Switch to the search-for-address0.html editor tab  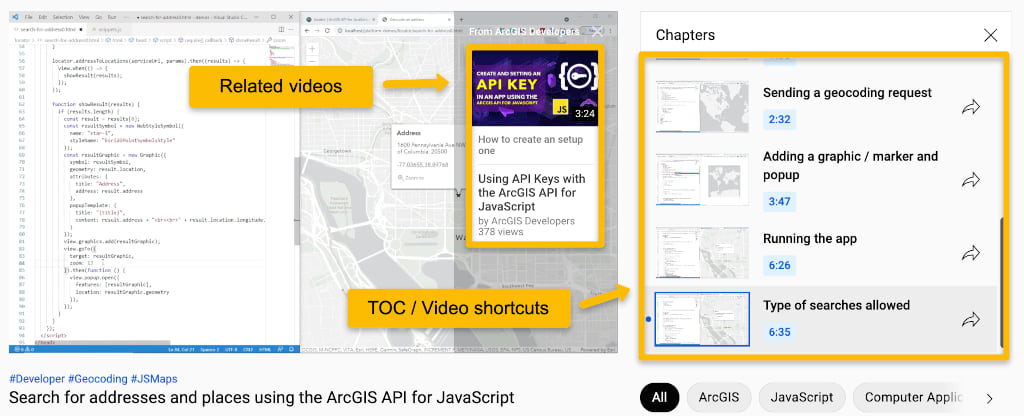tap(49, 29)
